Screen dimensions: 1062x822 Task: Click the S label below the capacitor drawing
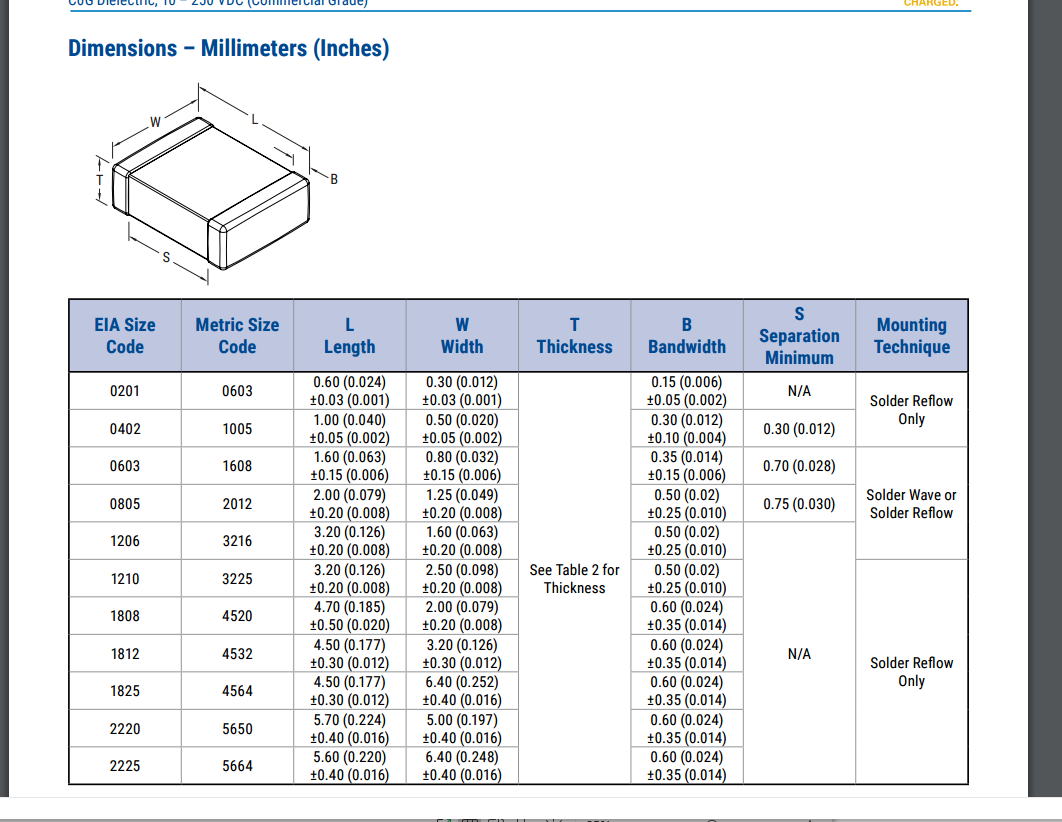click(166, 258)
